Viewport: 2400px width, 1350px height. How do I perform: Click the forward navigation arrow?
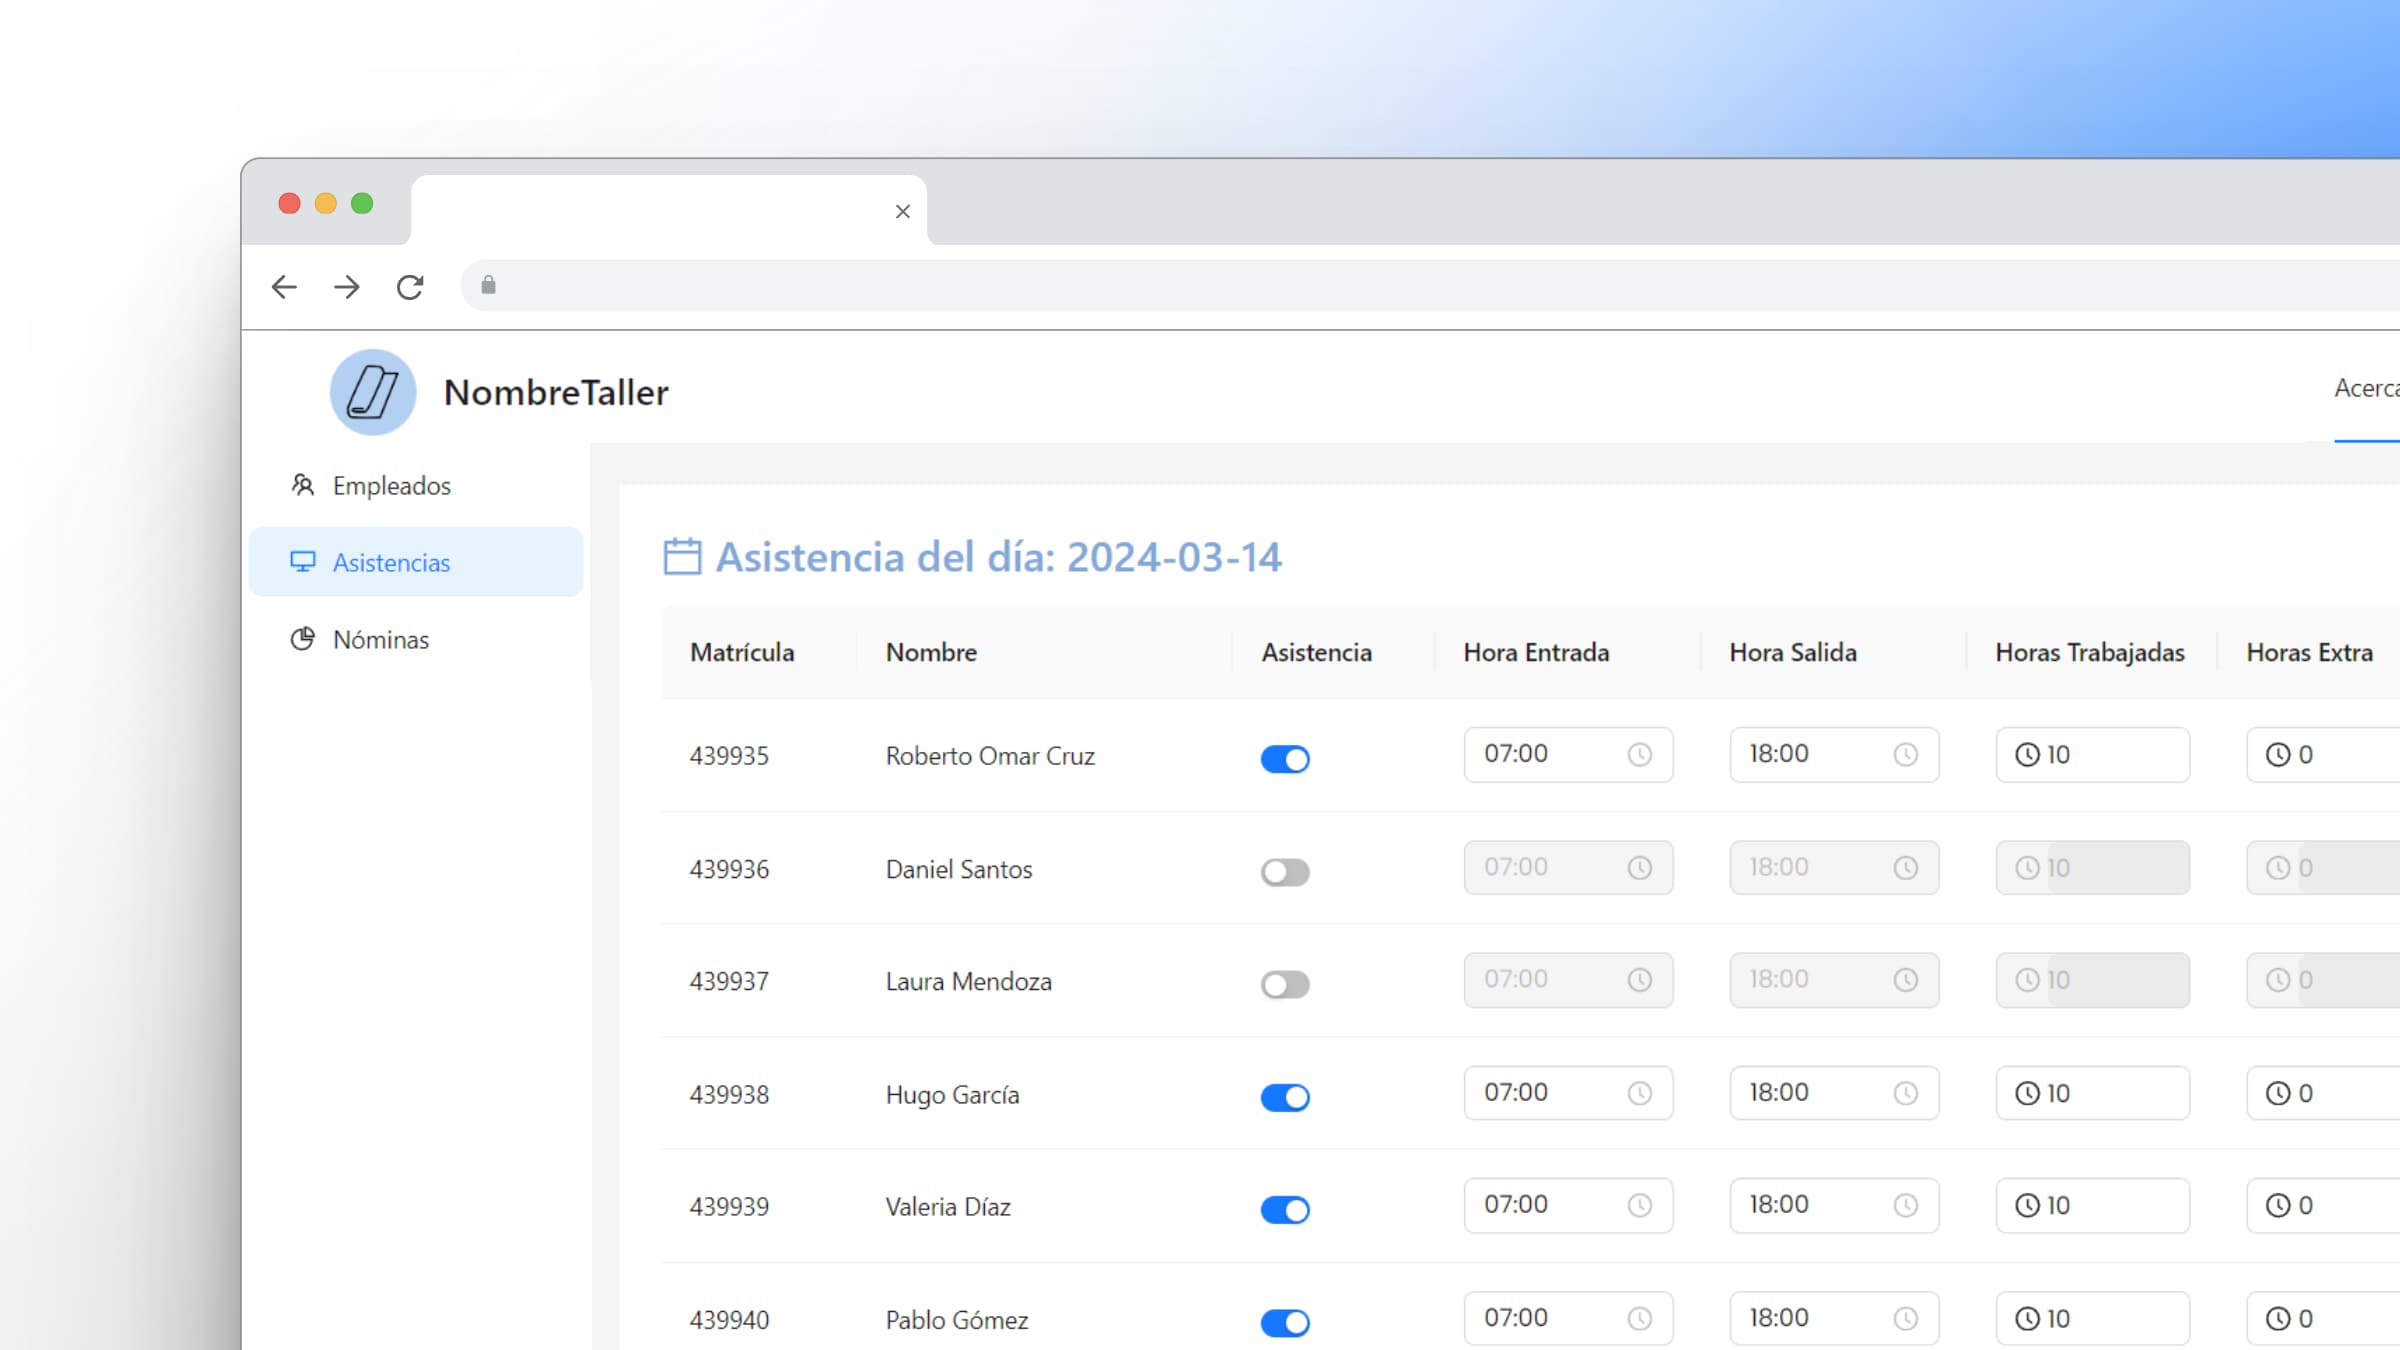pos(347,287)
